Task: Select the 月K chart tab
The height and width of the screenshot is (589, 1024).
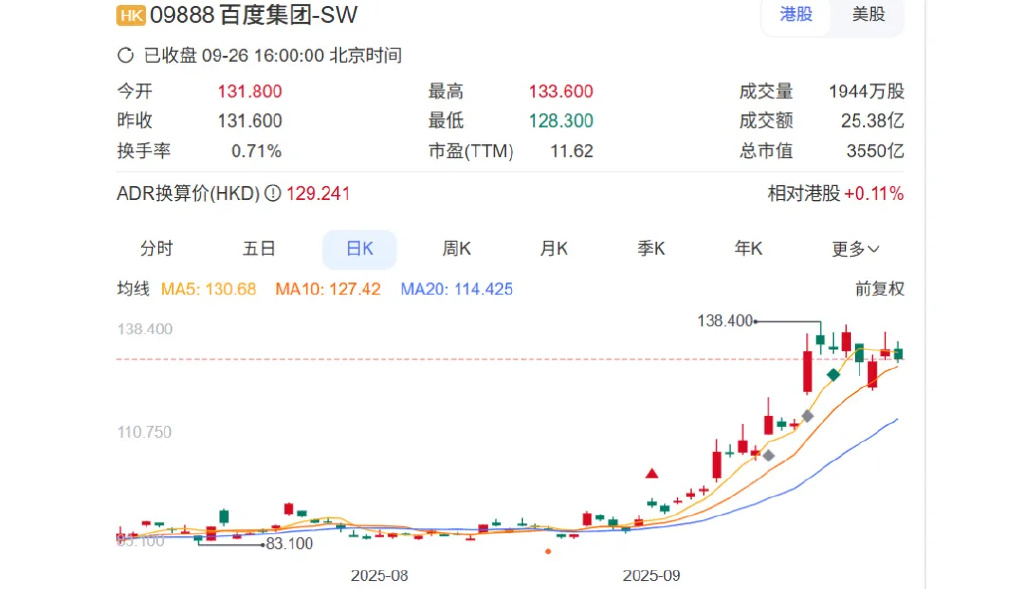Action: [554, 249]
